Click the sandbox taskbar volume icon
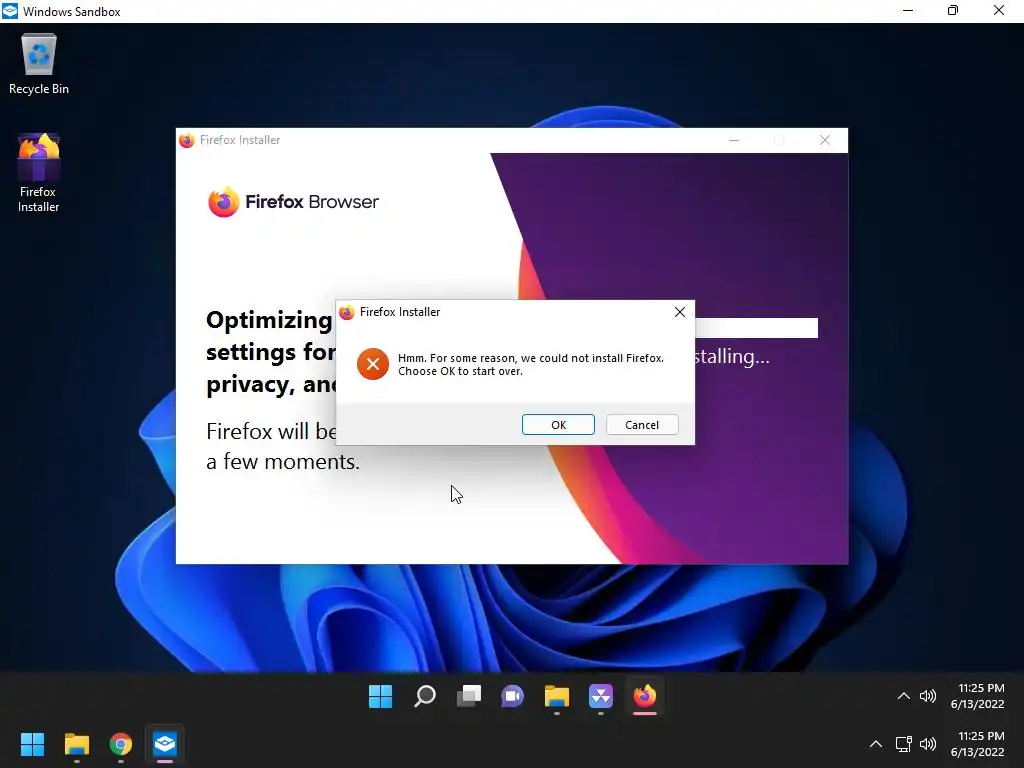Screen dimensions: 1024x768 928,696
